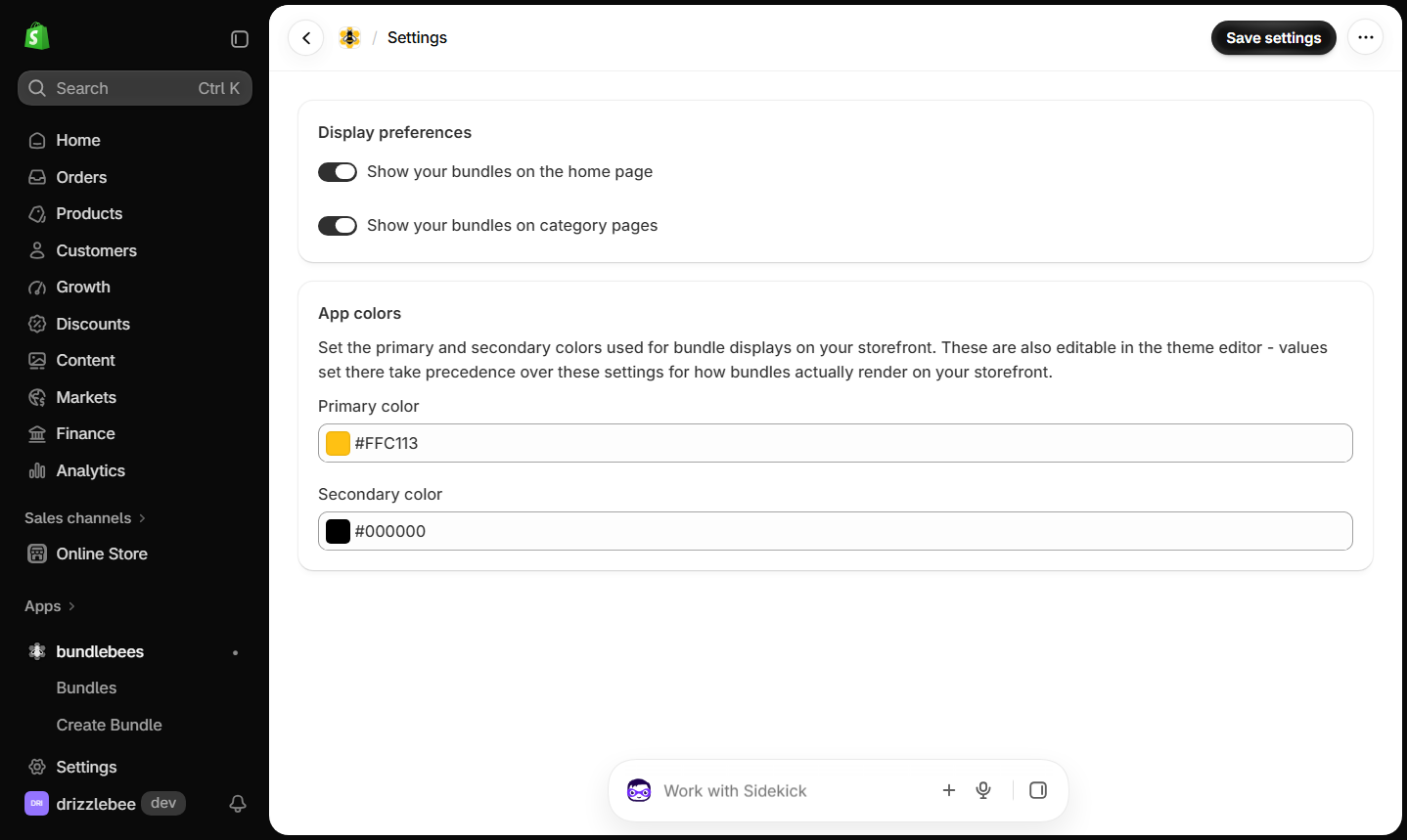The width and height of the screenshot is (1407, 840).
Task: Click the Settings breadcrumb title
Action: pyautogui.click(x=417, y=38)
